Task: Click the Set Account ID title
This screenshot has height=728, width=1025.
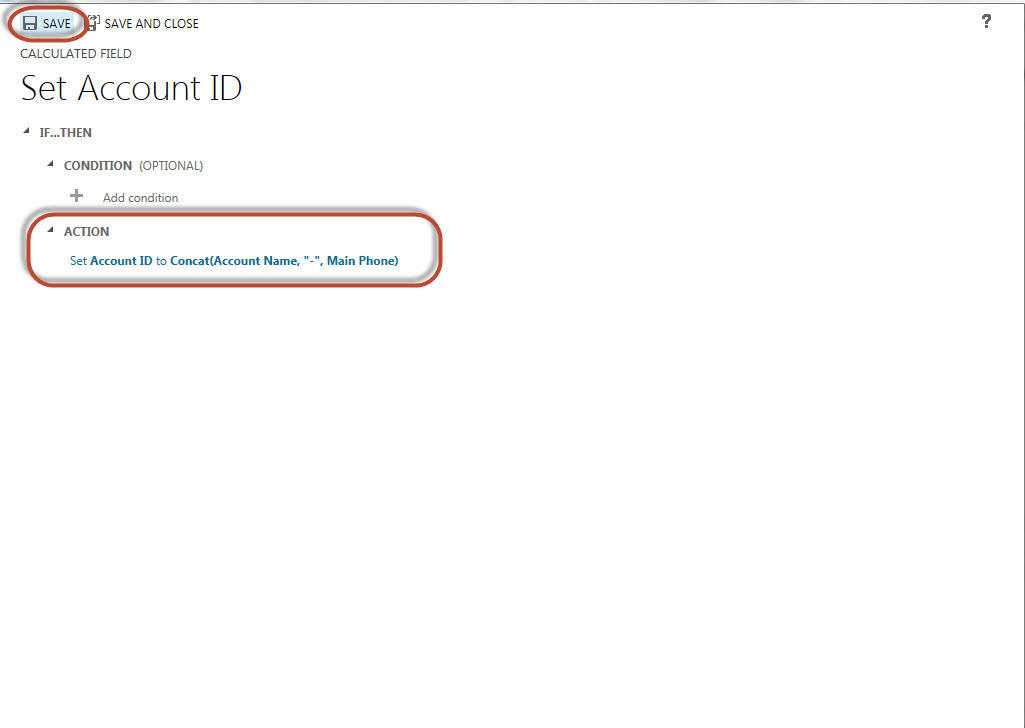Action: [131, 88]
